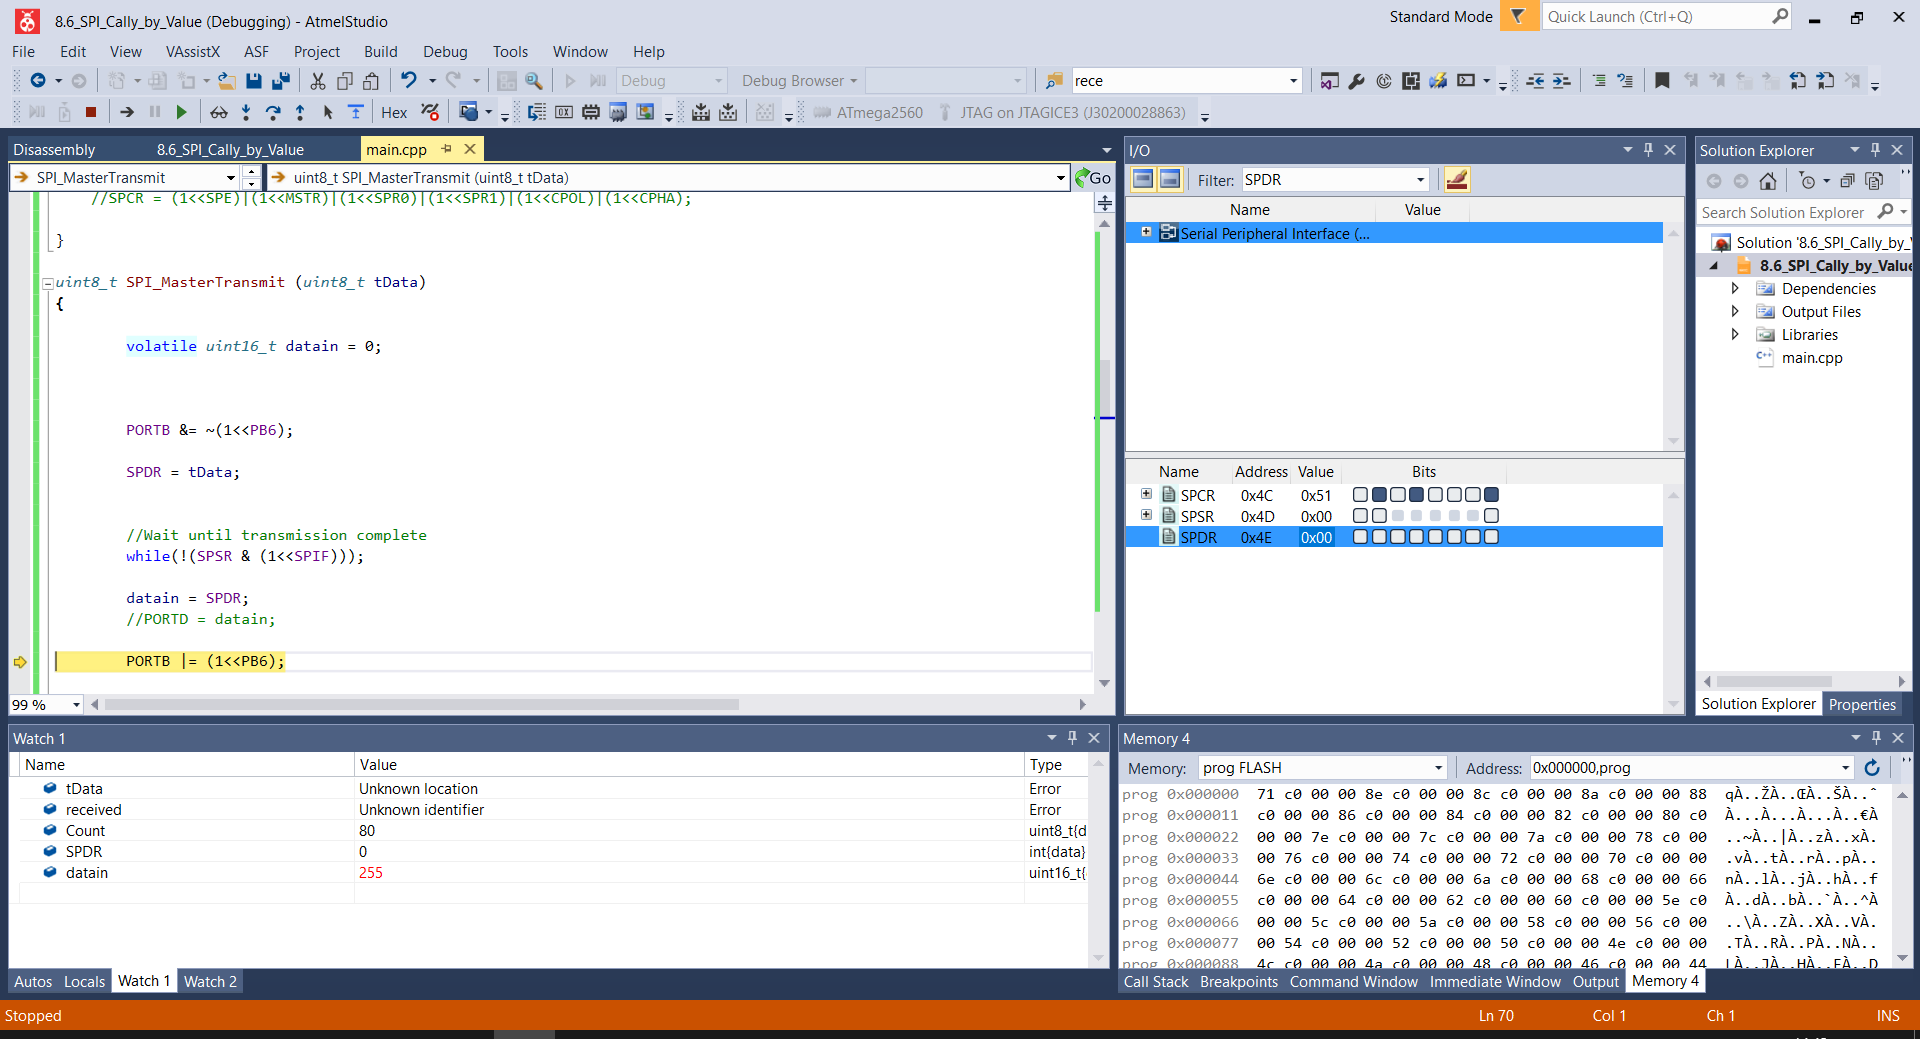Viewport: 1920px width, 1039px height.
Task: Click the Go button in navigation bar
Action: click(1093, 178)
